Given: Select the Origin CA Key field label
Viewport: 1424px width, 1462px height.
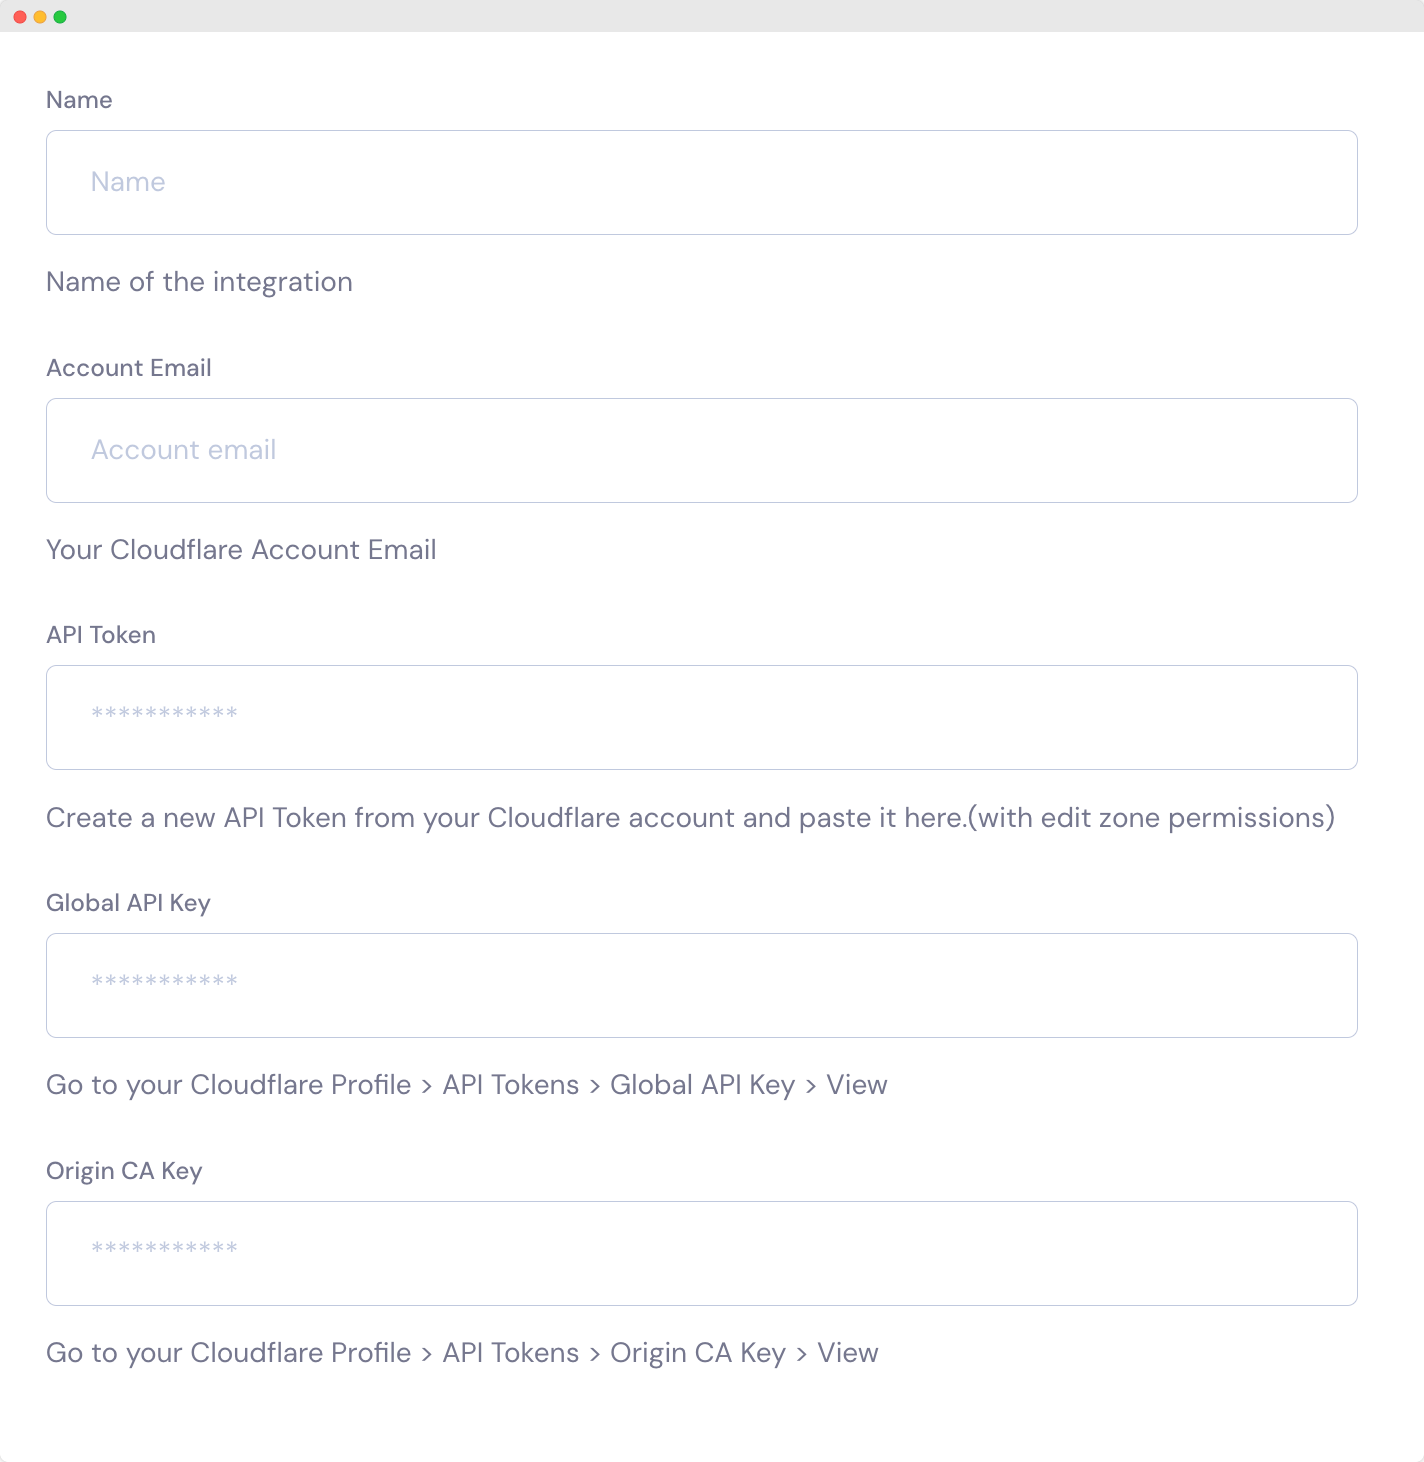Looking at the screenshot, I should (124, 1170).
